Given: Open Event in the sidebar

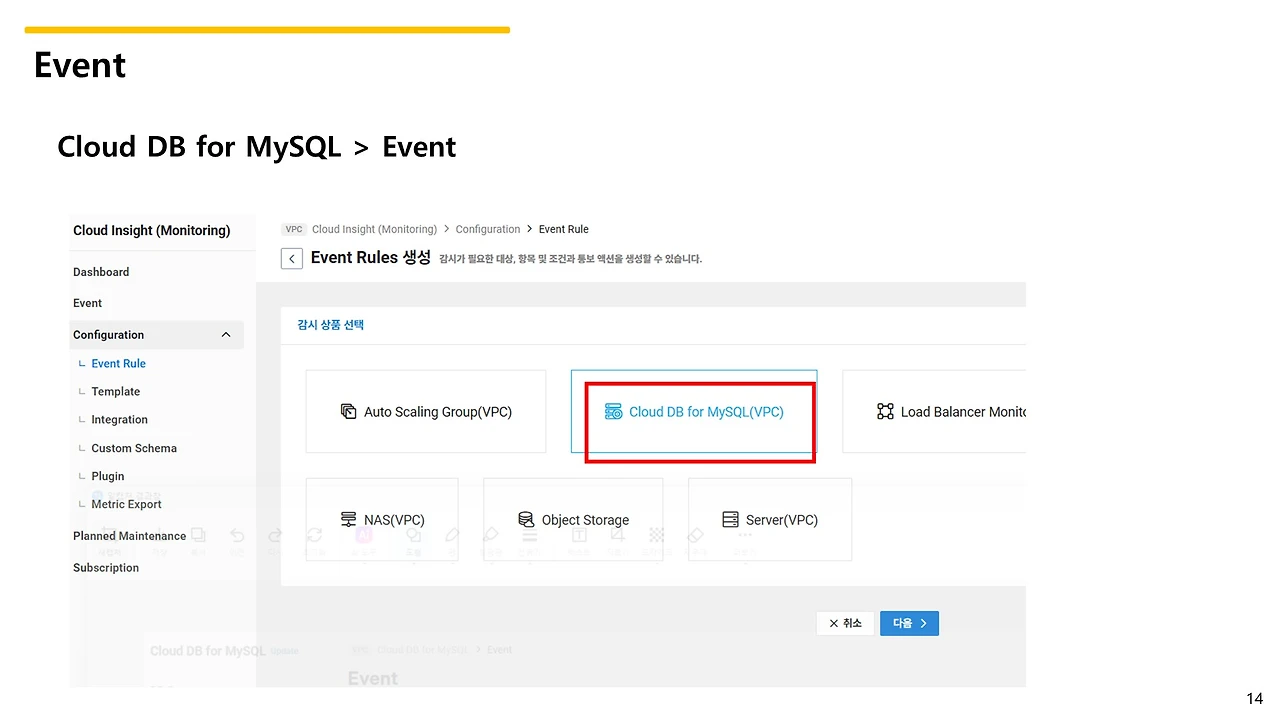Looking at the screenshot, I should tap(88, 303).
